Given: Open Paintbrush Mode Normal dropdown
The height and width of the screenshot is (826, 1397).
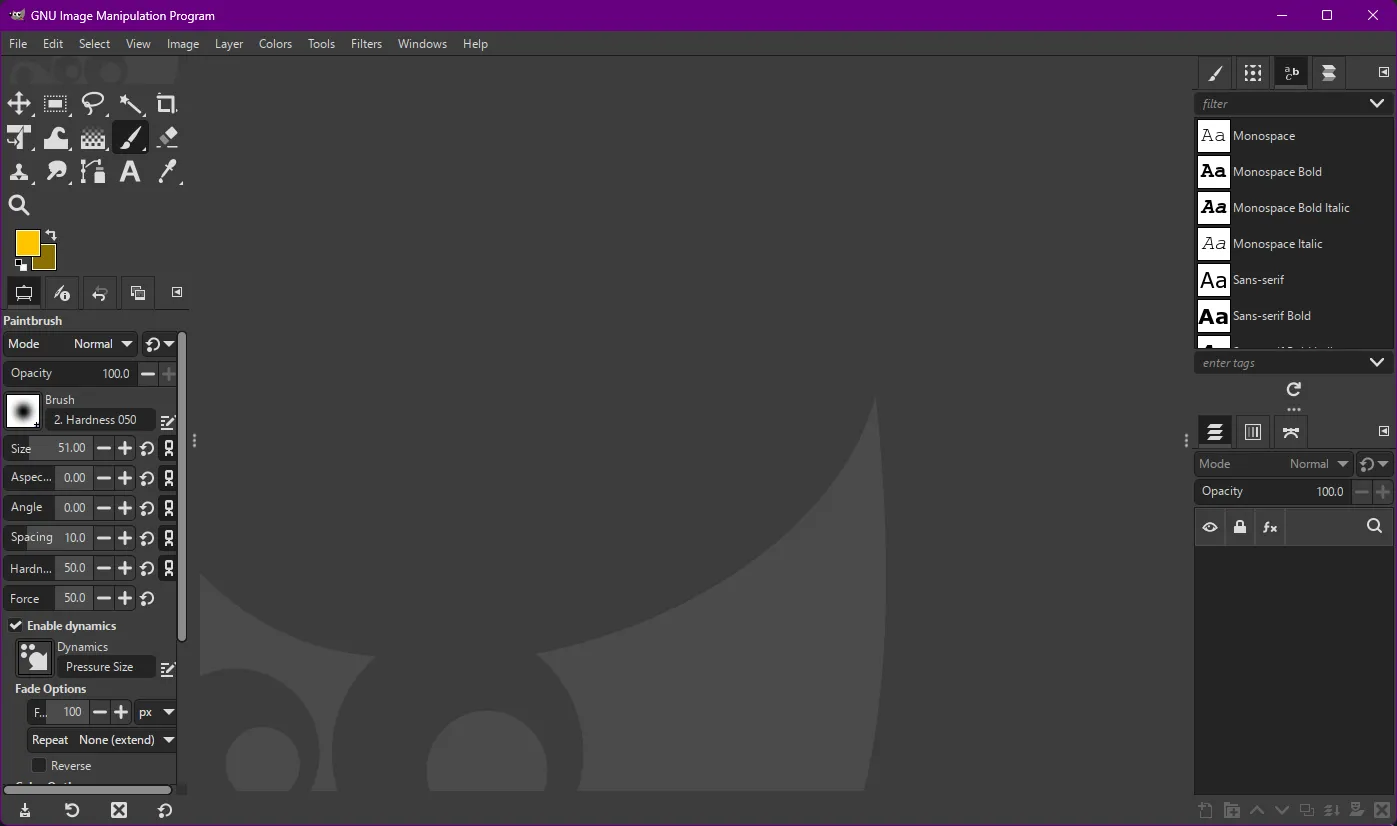Looking at the screenshot, I should pos(70,344).
